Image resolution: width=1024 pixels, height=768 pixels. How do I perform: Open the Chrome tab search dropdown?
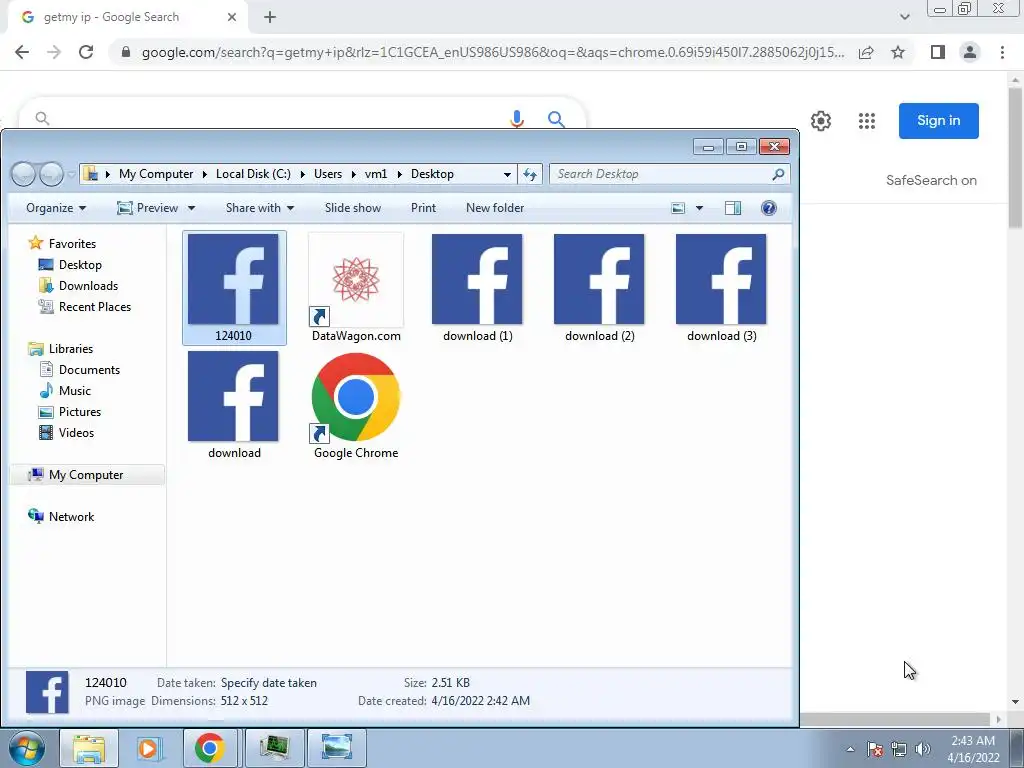point(904,18)
